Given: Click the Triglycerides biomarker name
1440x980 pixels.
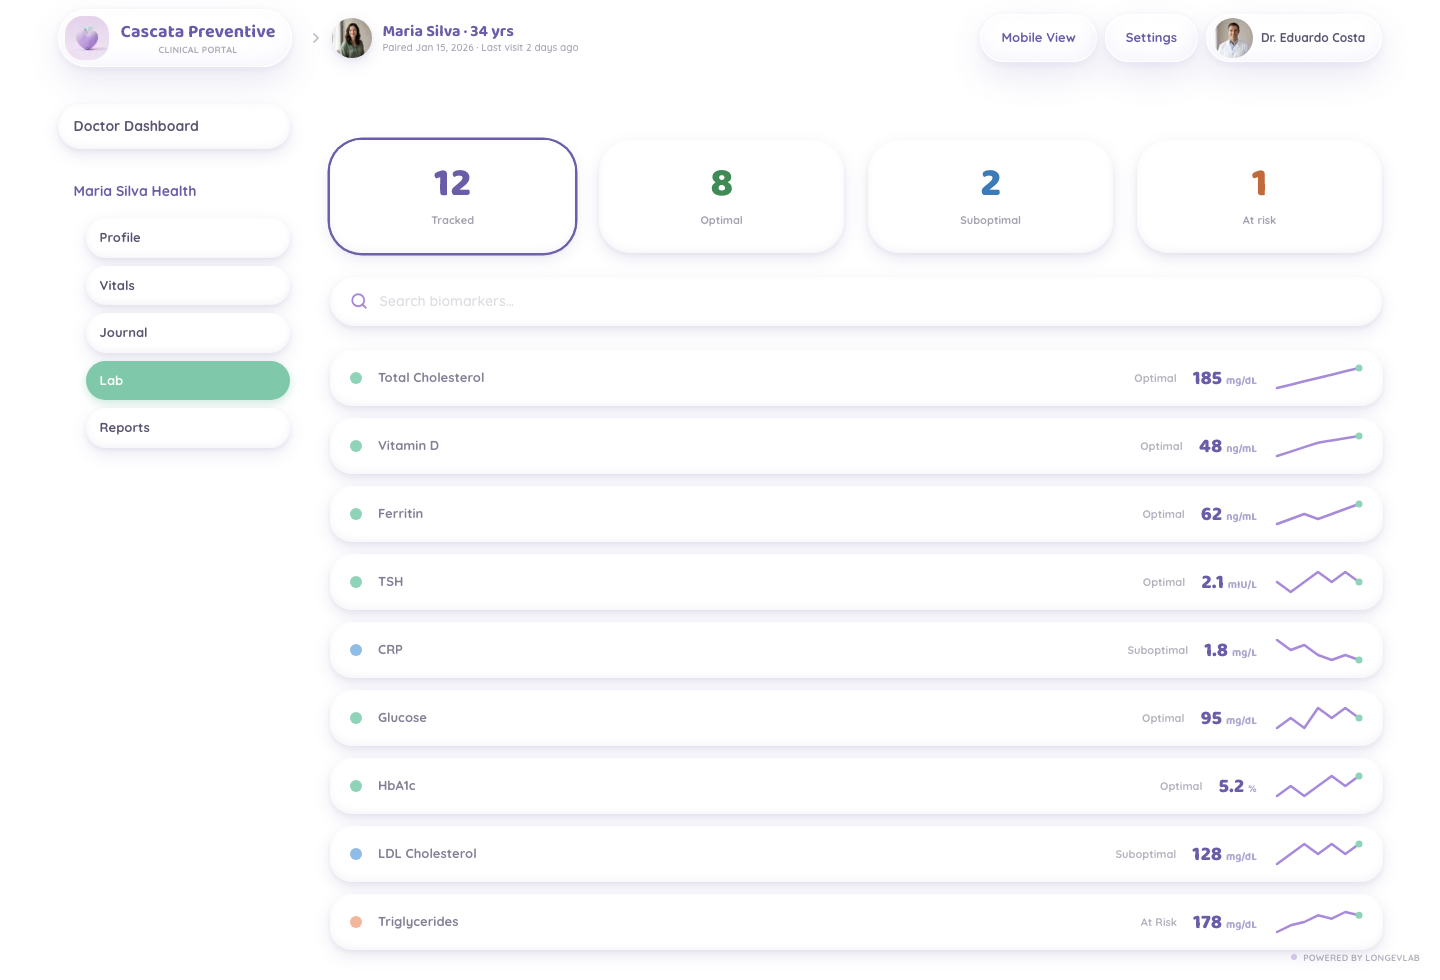Looking at the screenshot, I should tap(418, 922).
